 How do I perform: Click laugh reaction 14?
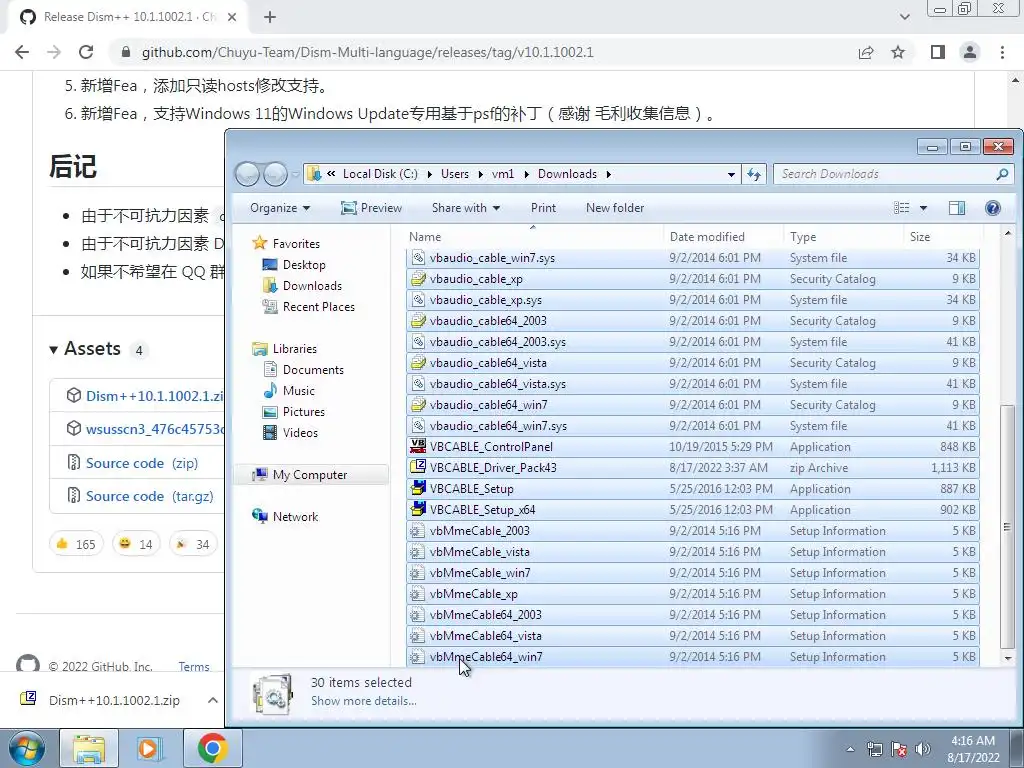point(136,544)
